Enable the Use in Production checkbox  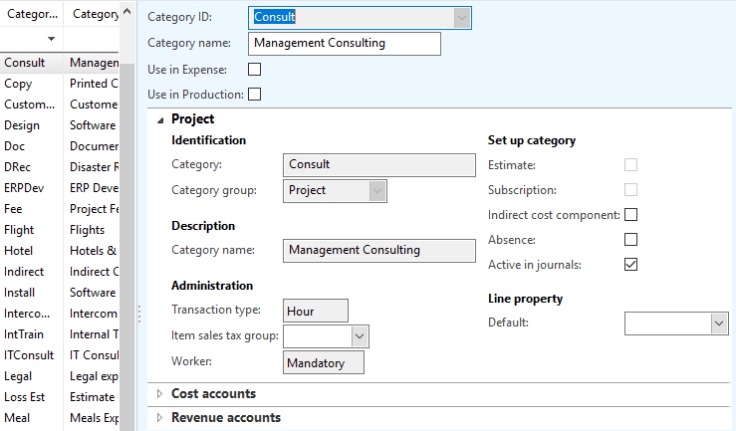point(254,94)
